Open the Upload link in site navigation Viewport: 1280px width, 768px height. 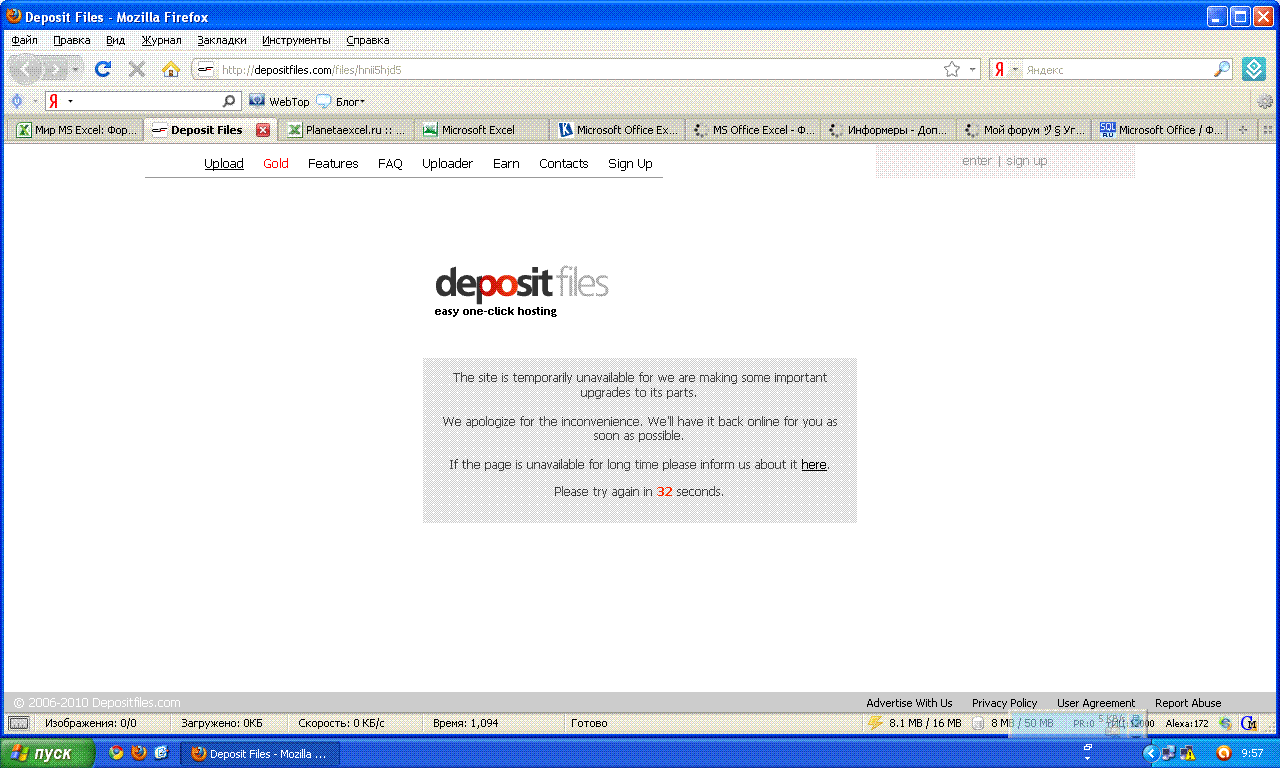point(224,164)
